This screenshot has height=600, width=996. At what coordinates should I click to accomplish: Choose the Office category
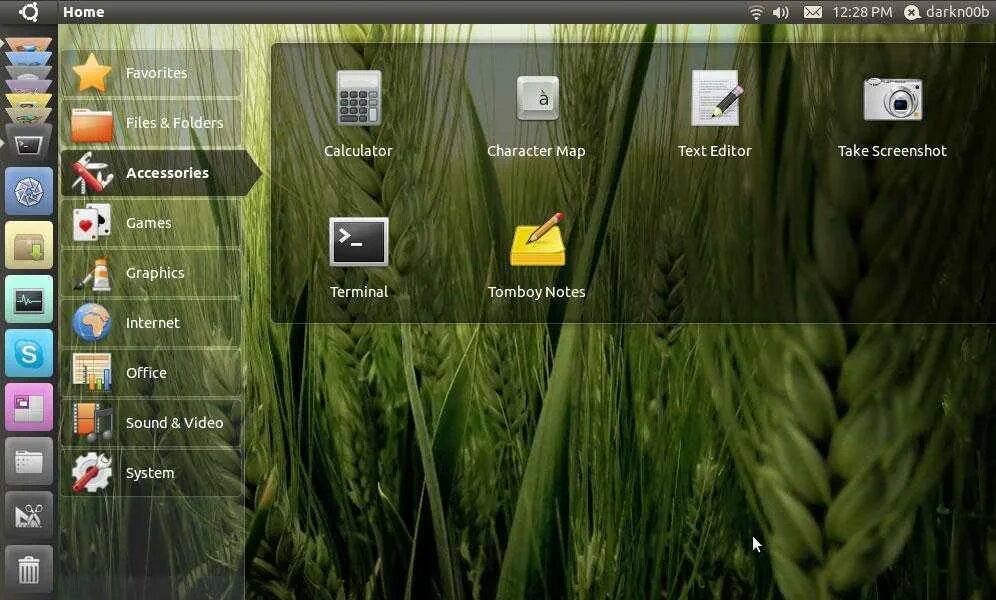pos(151,373)
